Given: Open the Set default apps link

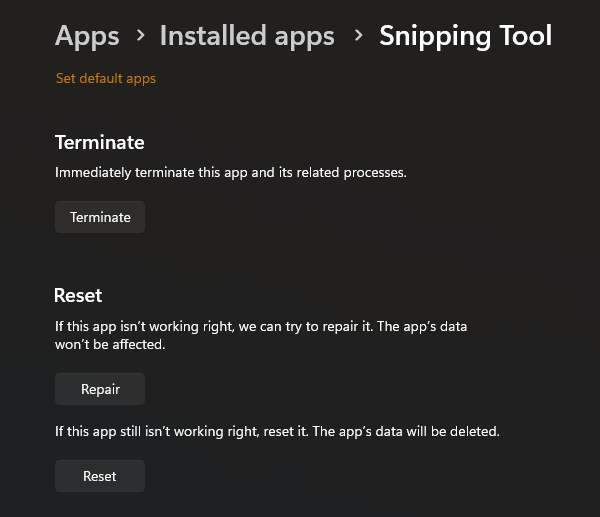Looking at the screenshot, I should [x=106, y=78].
